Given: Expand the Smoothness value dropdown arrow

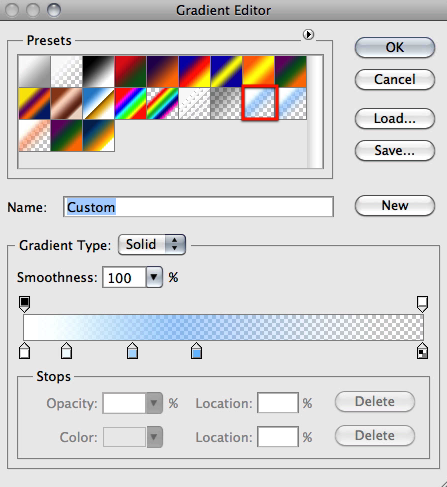Looking at the screenshot, I should [154, 277].
